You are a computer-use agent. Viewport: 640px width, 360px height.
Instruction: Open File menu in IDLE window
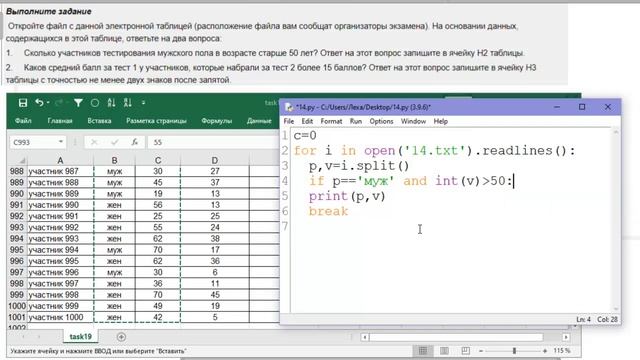(x=289, y=121)
